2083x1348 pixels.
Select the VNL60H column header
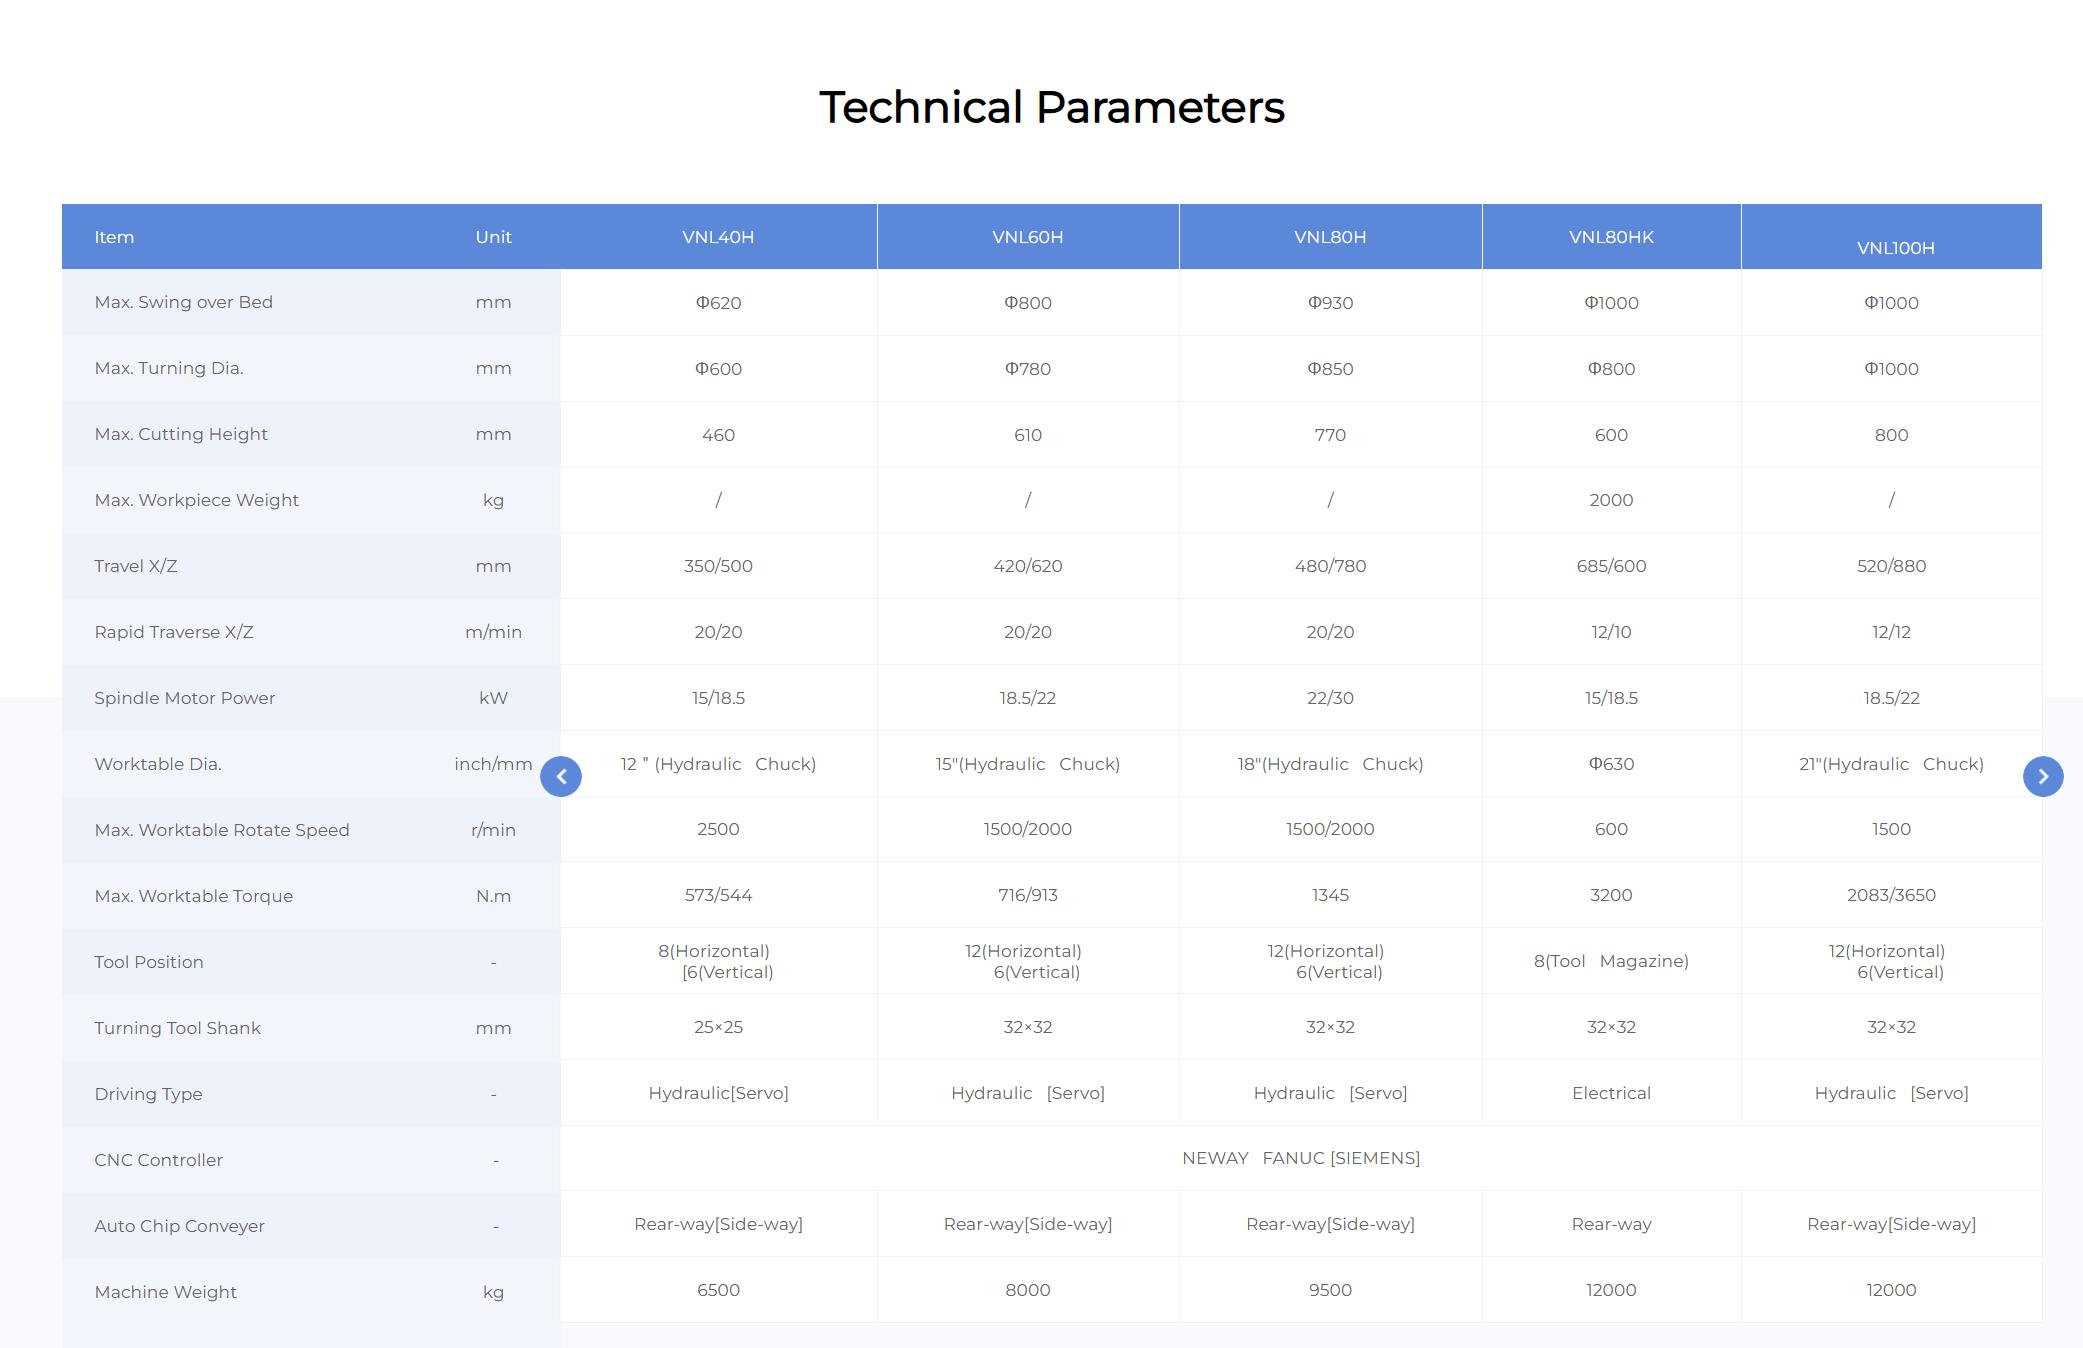pyautogui.click(x=1028, y=237)
